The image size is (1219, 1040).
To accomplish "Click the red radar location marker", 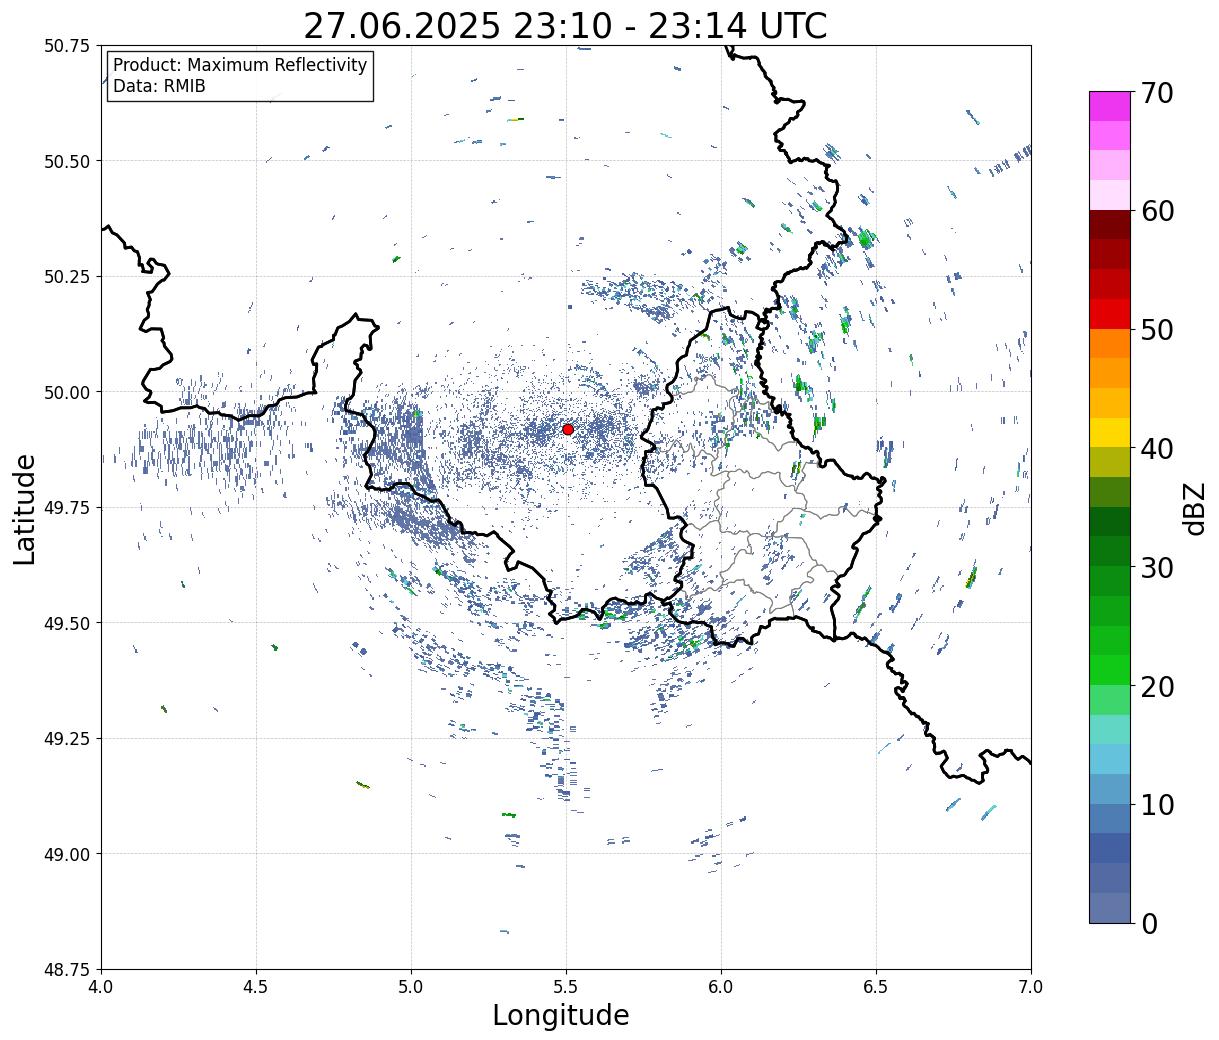I will 568,429.
